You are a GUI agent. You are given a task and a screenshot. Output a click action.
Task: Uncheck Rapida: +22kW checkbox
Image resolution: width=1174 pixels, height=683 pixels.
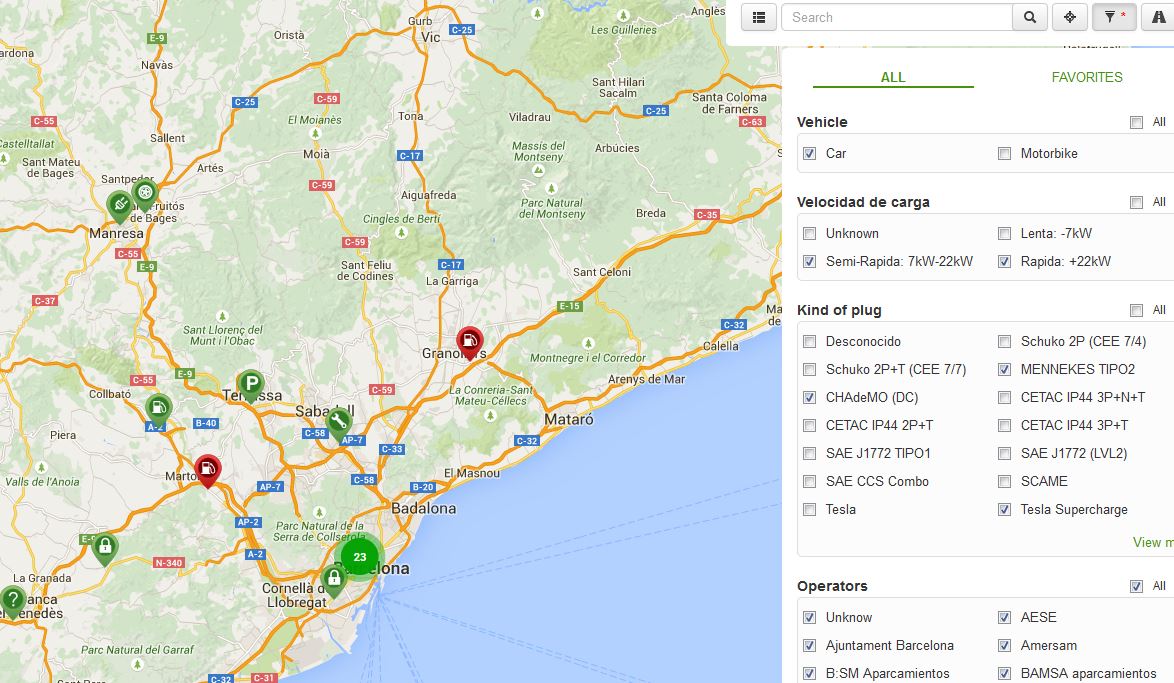click(1004, 261)
